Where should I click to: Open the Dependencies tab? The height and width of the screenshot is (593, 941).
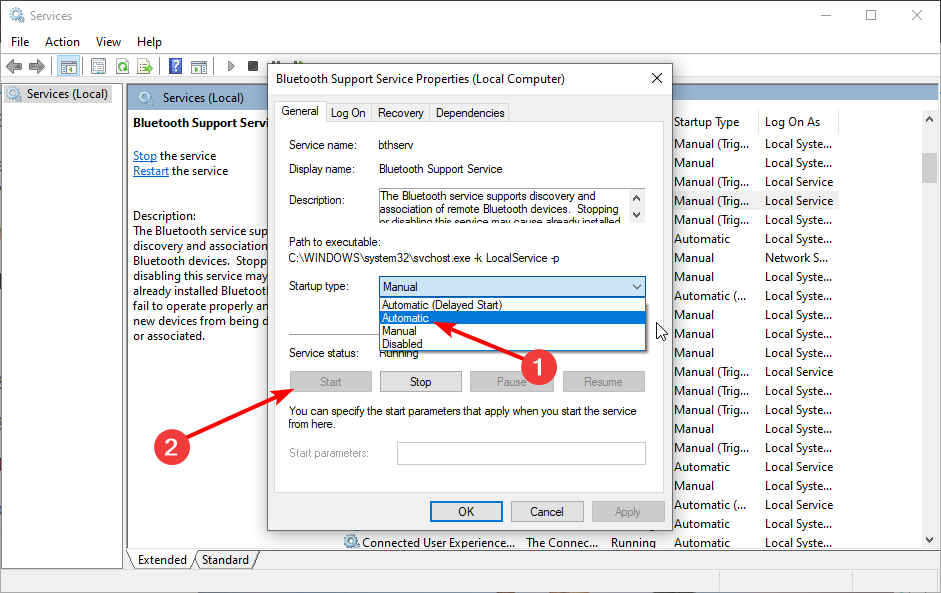point(470,113)
